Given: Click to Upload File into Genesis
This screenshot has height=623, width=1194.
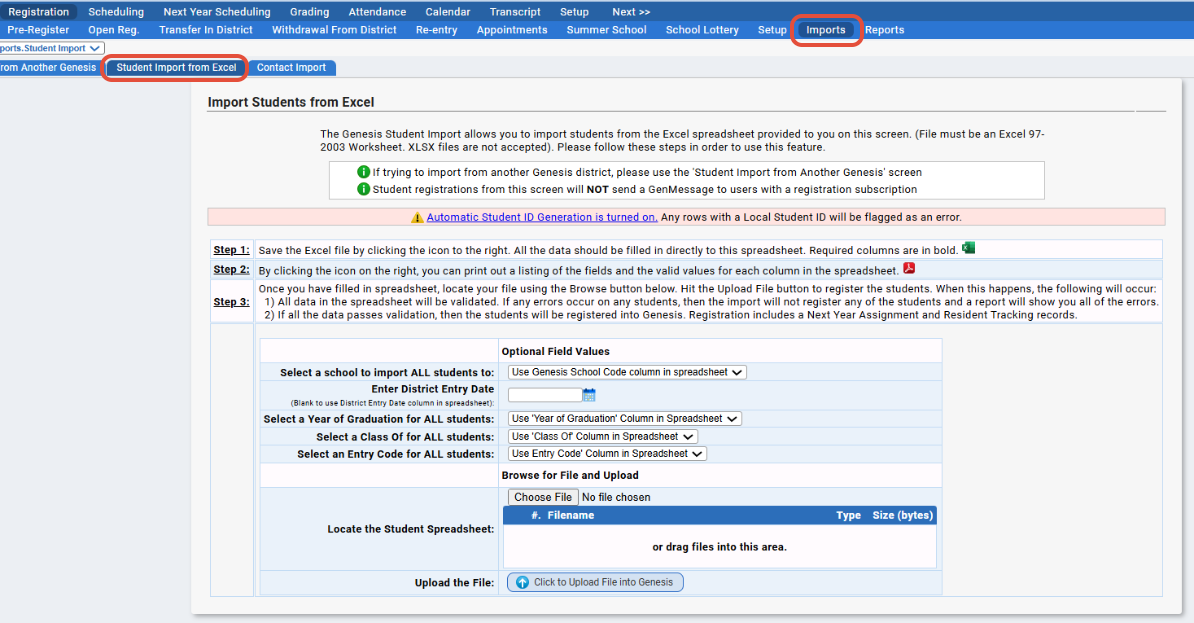Looking at the screenshot, I should [x=595, y=582].
